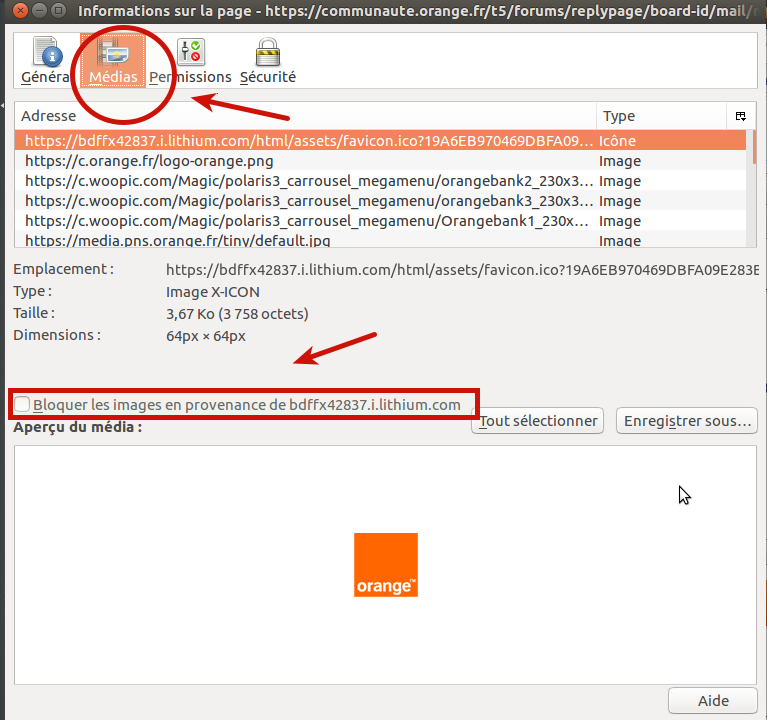Click the Orange logo media preview
The height and width of the screenshot is (720, 767).
(385, 564)
